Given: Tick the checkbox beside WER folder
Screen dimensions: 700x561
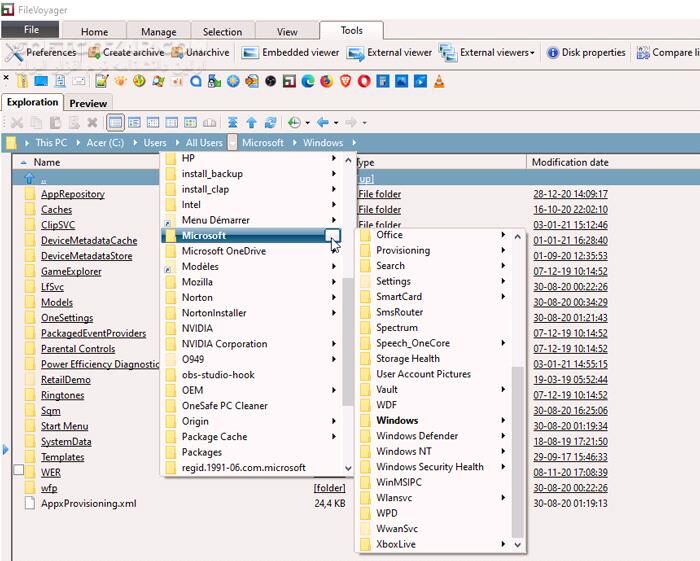Looking at the screenshot, I should (18, 469).
